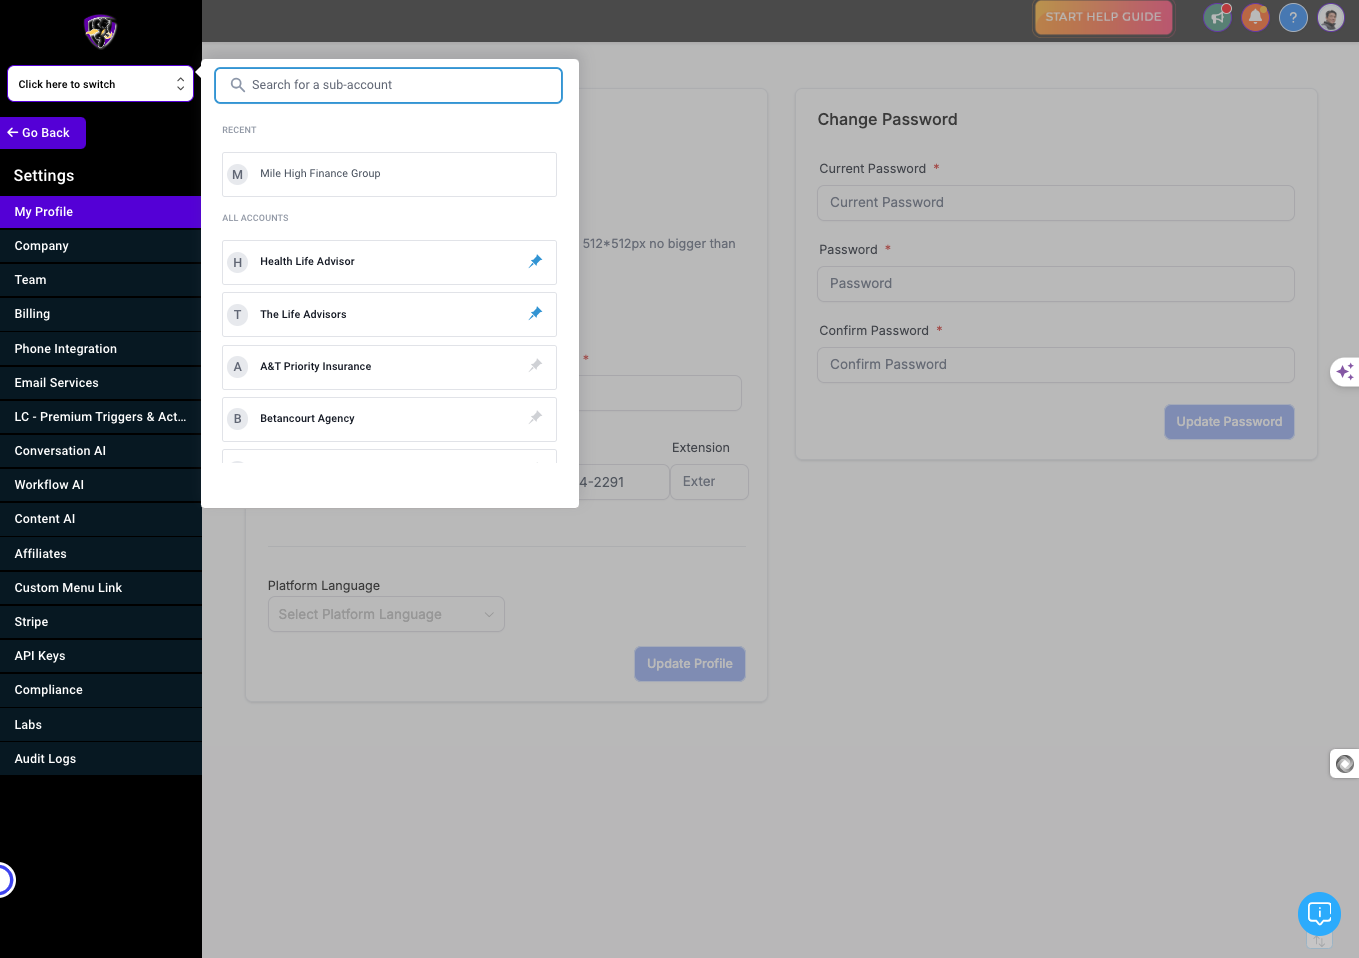Select Mile High Finance Group recent account
The height and width of the screenshot is (958, 1359).
pyautogui.click(x=389, y=174)
